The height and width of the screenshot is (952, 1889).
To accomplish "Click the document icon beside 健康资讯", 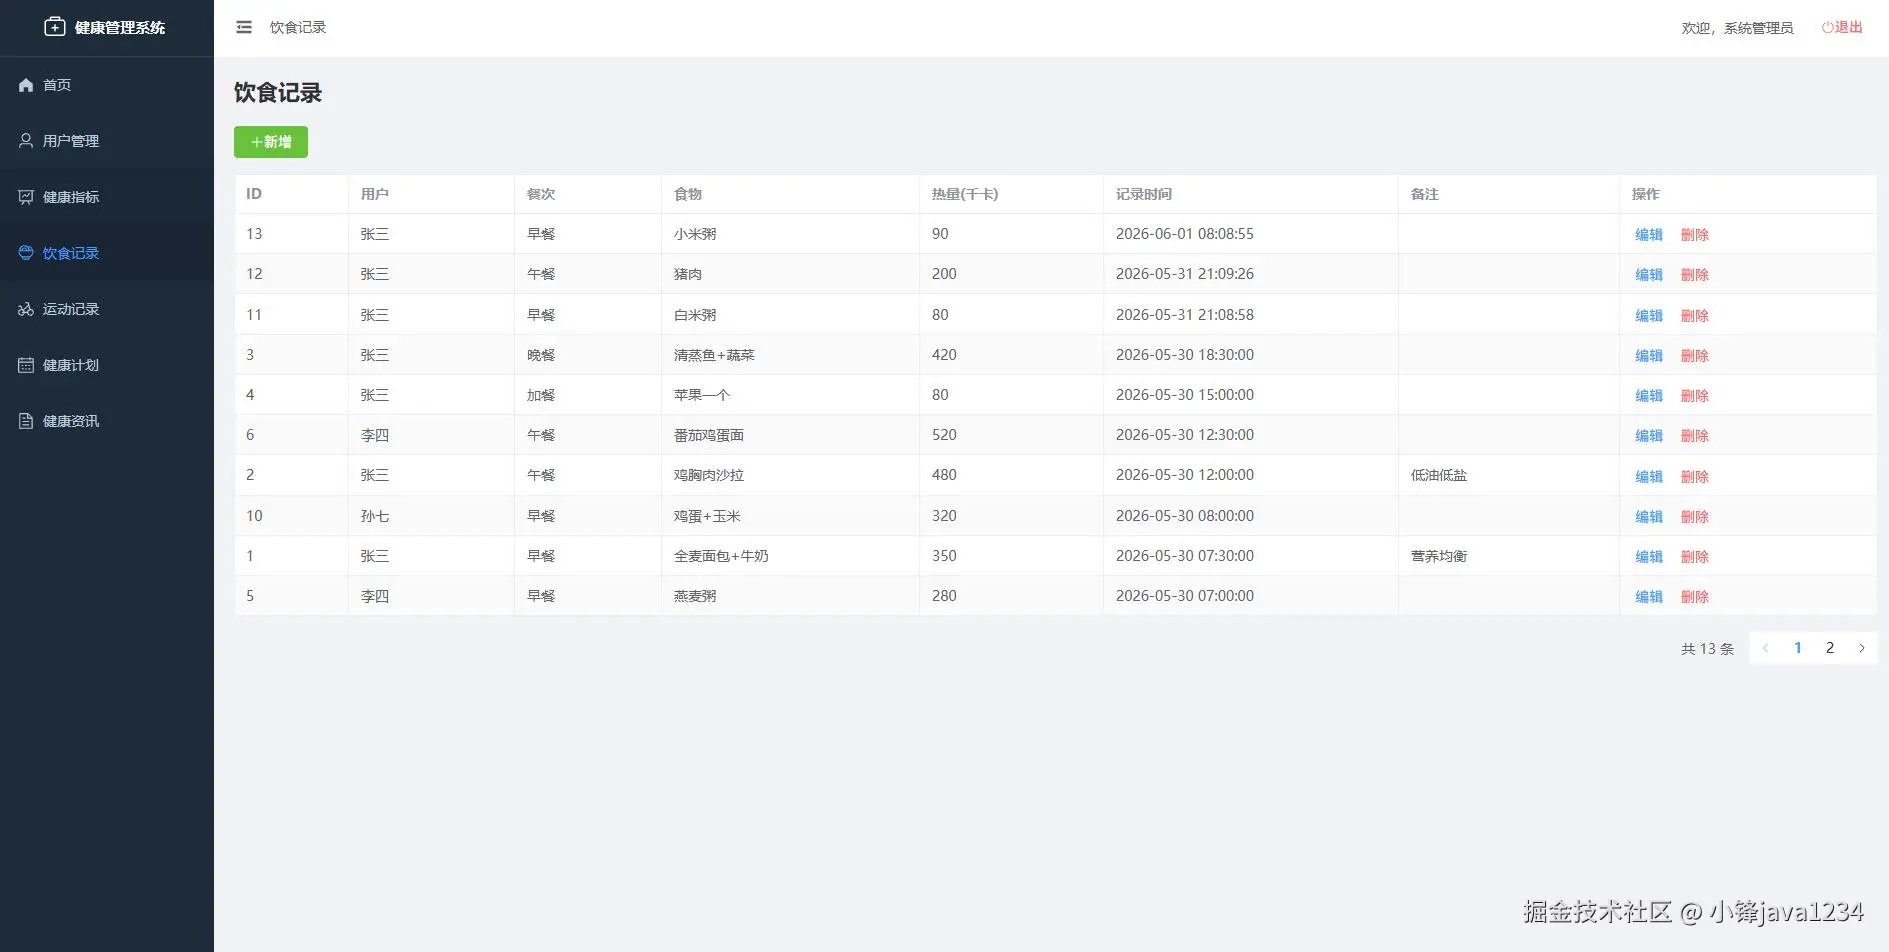I will (x=26, y=421).
